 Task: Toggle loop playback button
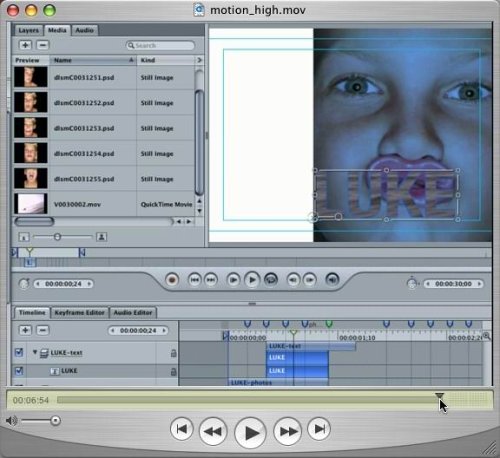[x=271, y=280]
